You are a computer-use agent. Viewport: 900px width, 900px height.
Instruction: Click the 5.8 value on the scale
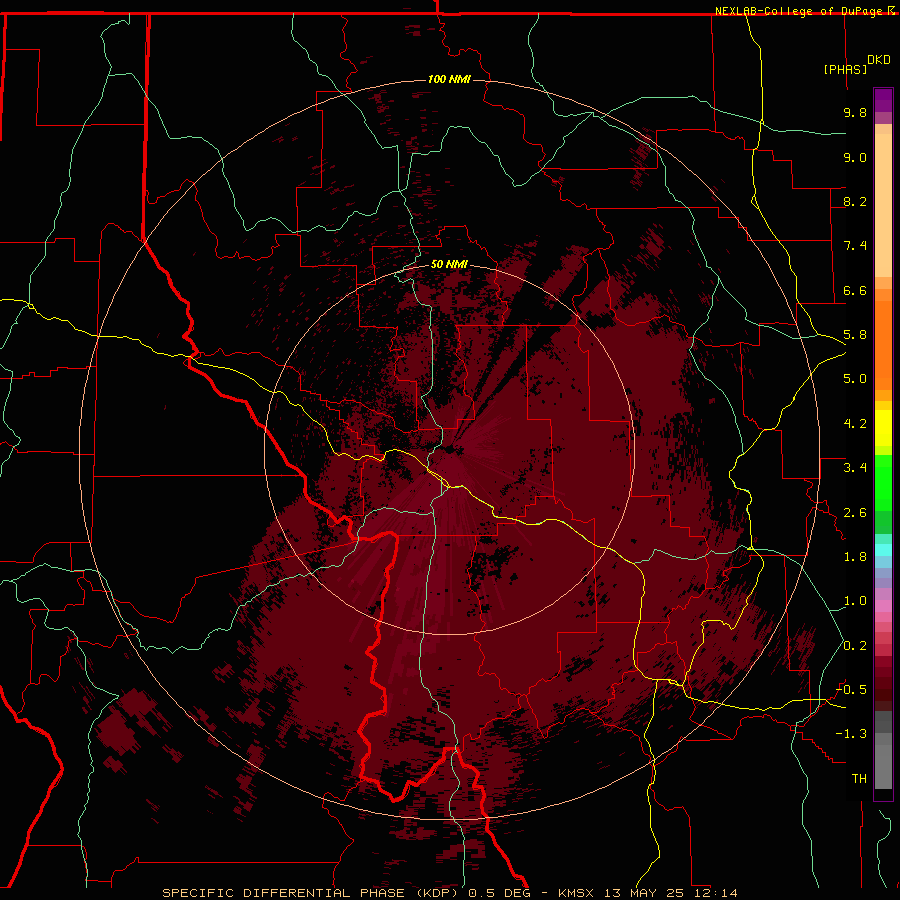click(855, 335)
